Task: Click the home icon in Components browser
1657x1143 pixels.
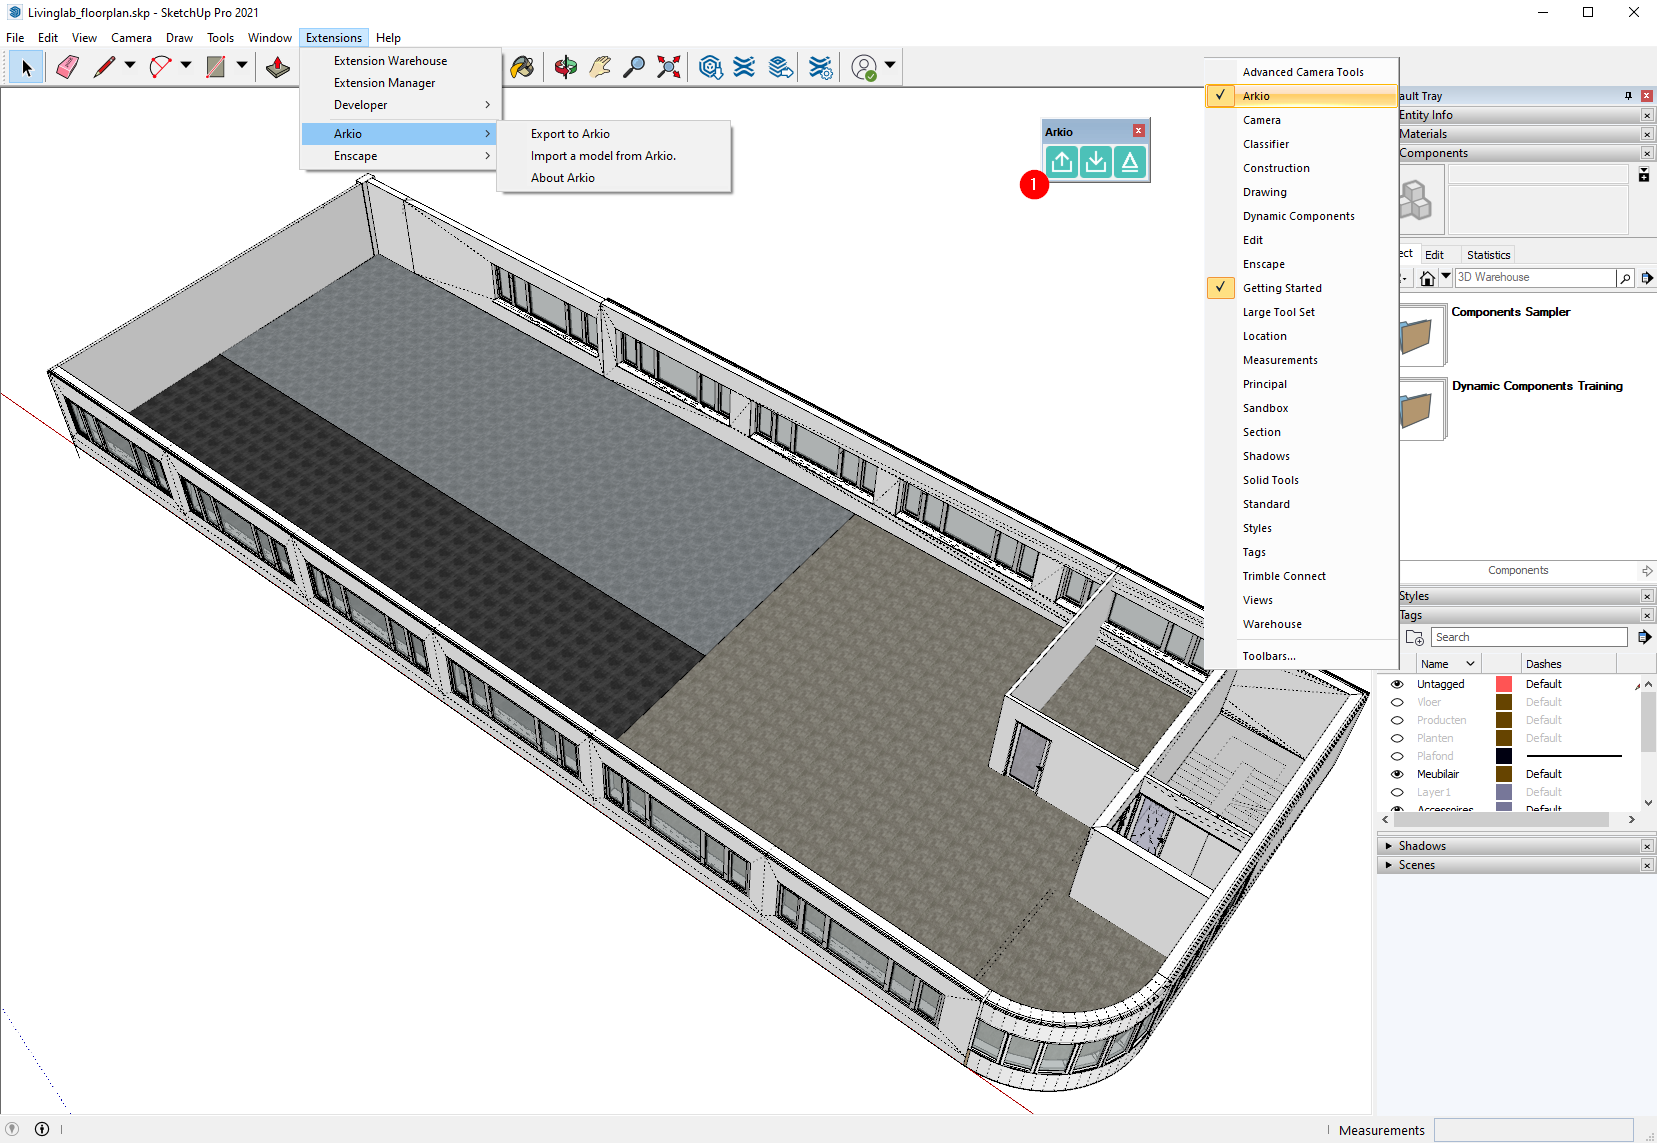Action: coord(1427,278)
